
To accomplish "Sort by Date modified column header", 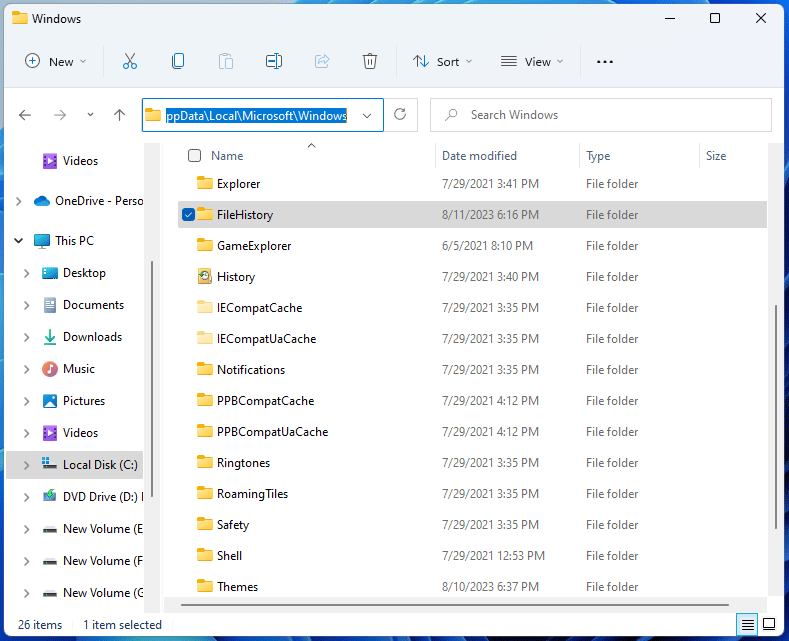I will click(479, 156).
